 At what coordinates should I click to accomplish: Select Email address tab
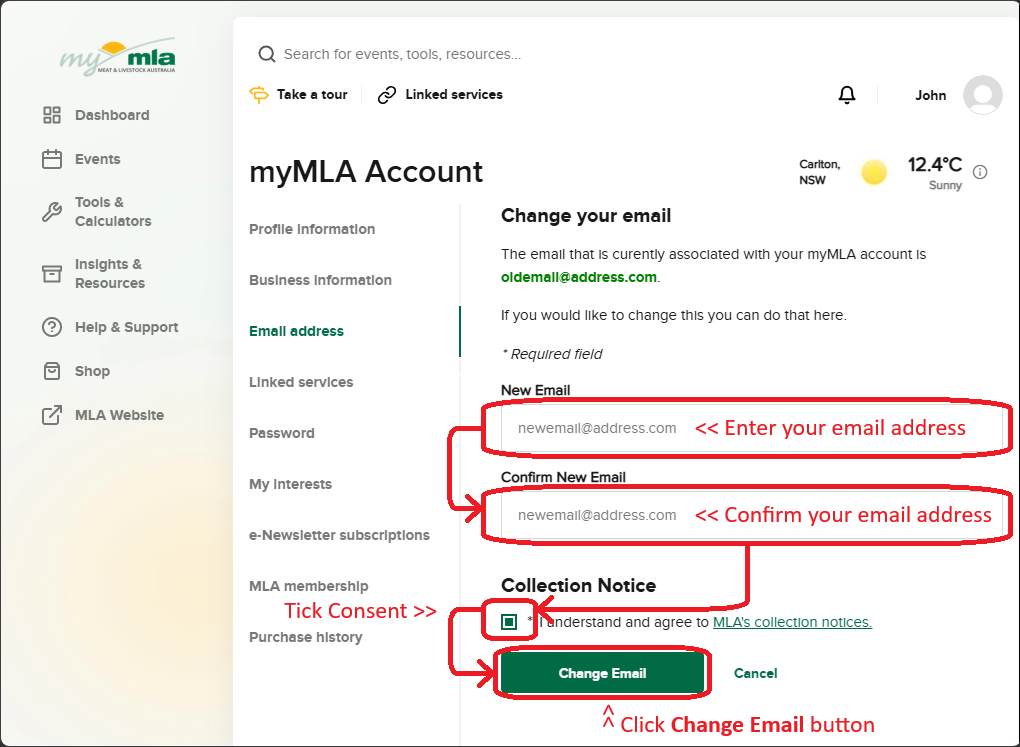coord(297,331)
